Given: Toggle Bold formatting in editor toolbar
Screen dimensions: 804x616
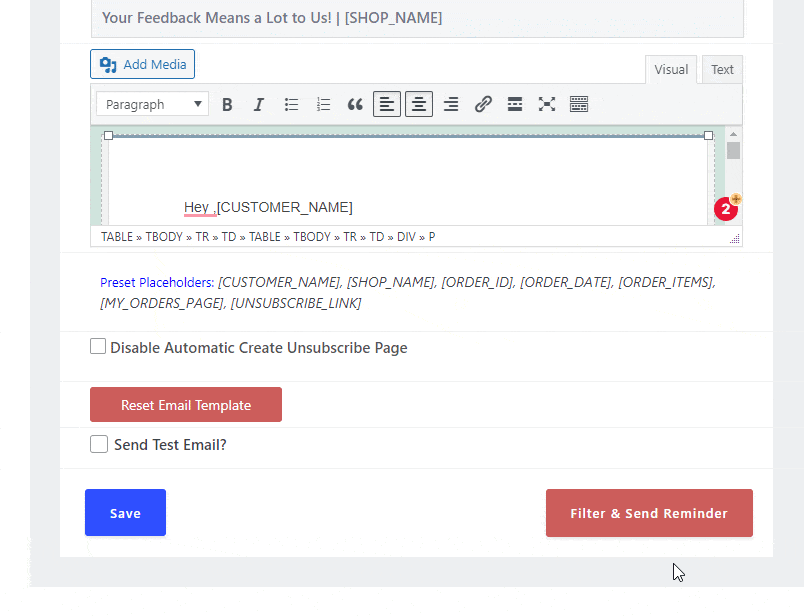Looking at the screenshot, I should tap(227, 105).
